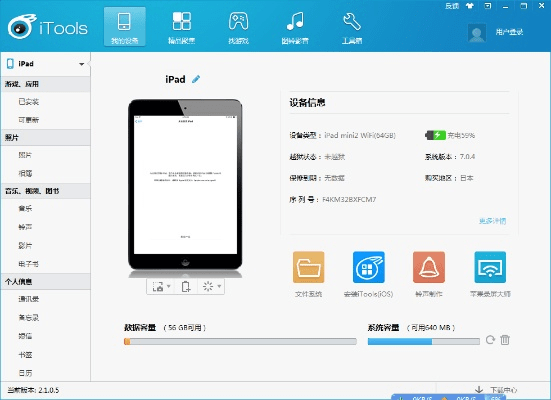Open the File System (文件系统) folder icon
Viewport: 551px width, 400px height.
(308, 267)
